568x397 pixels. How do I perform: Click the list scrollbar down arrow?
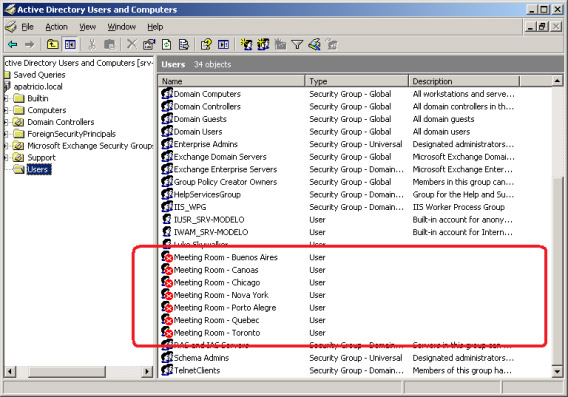tap(557, 371)
